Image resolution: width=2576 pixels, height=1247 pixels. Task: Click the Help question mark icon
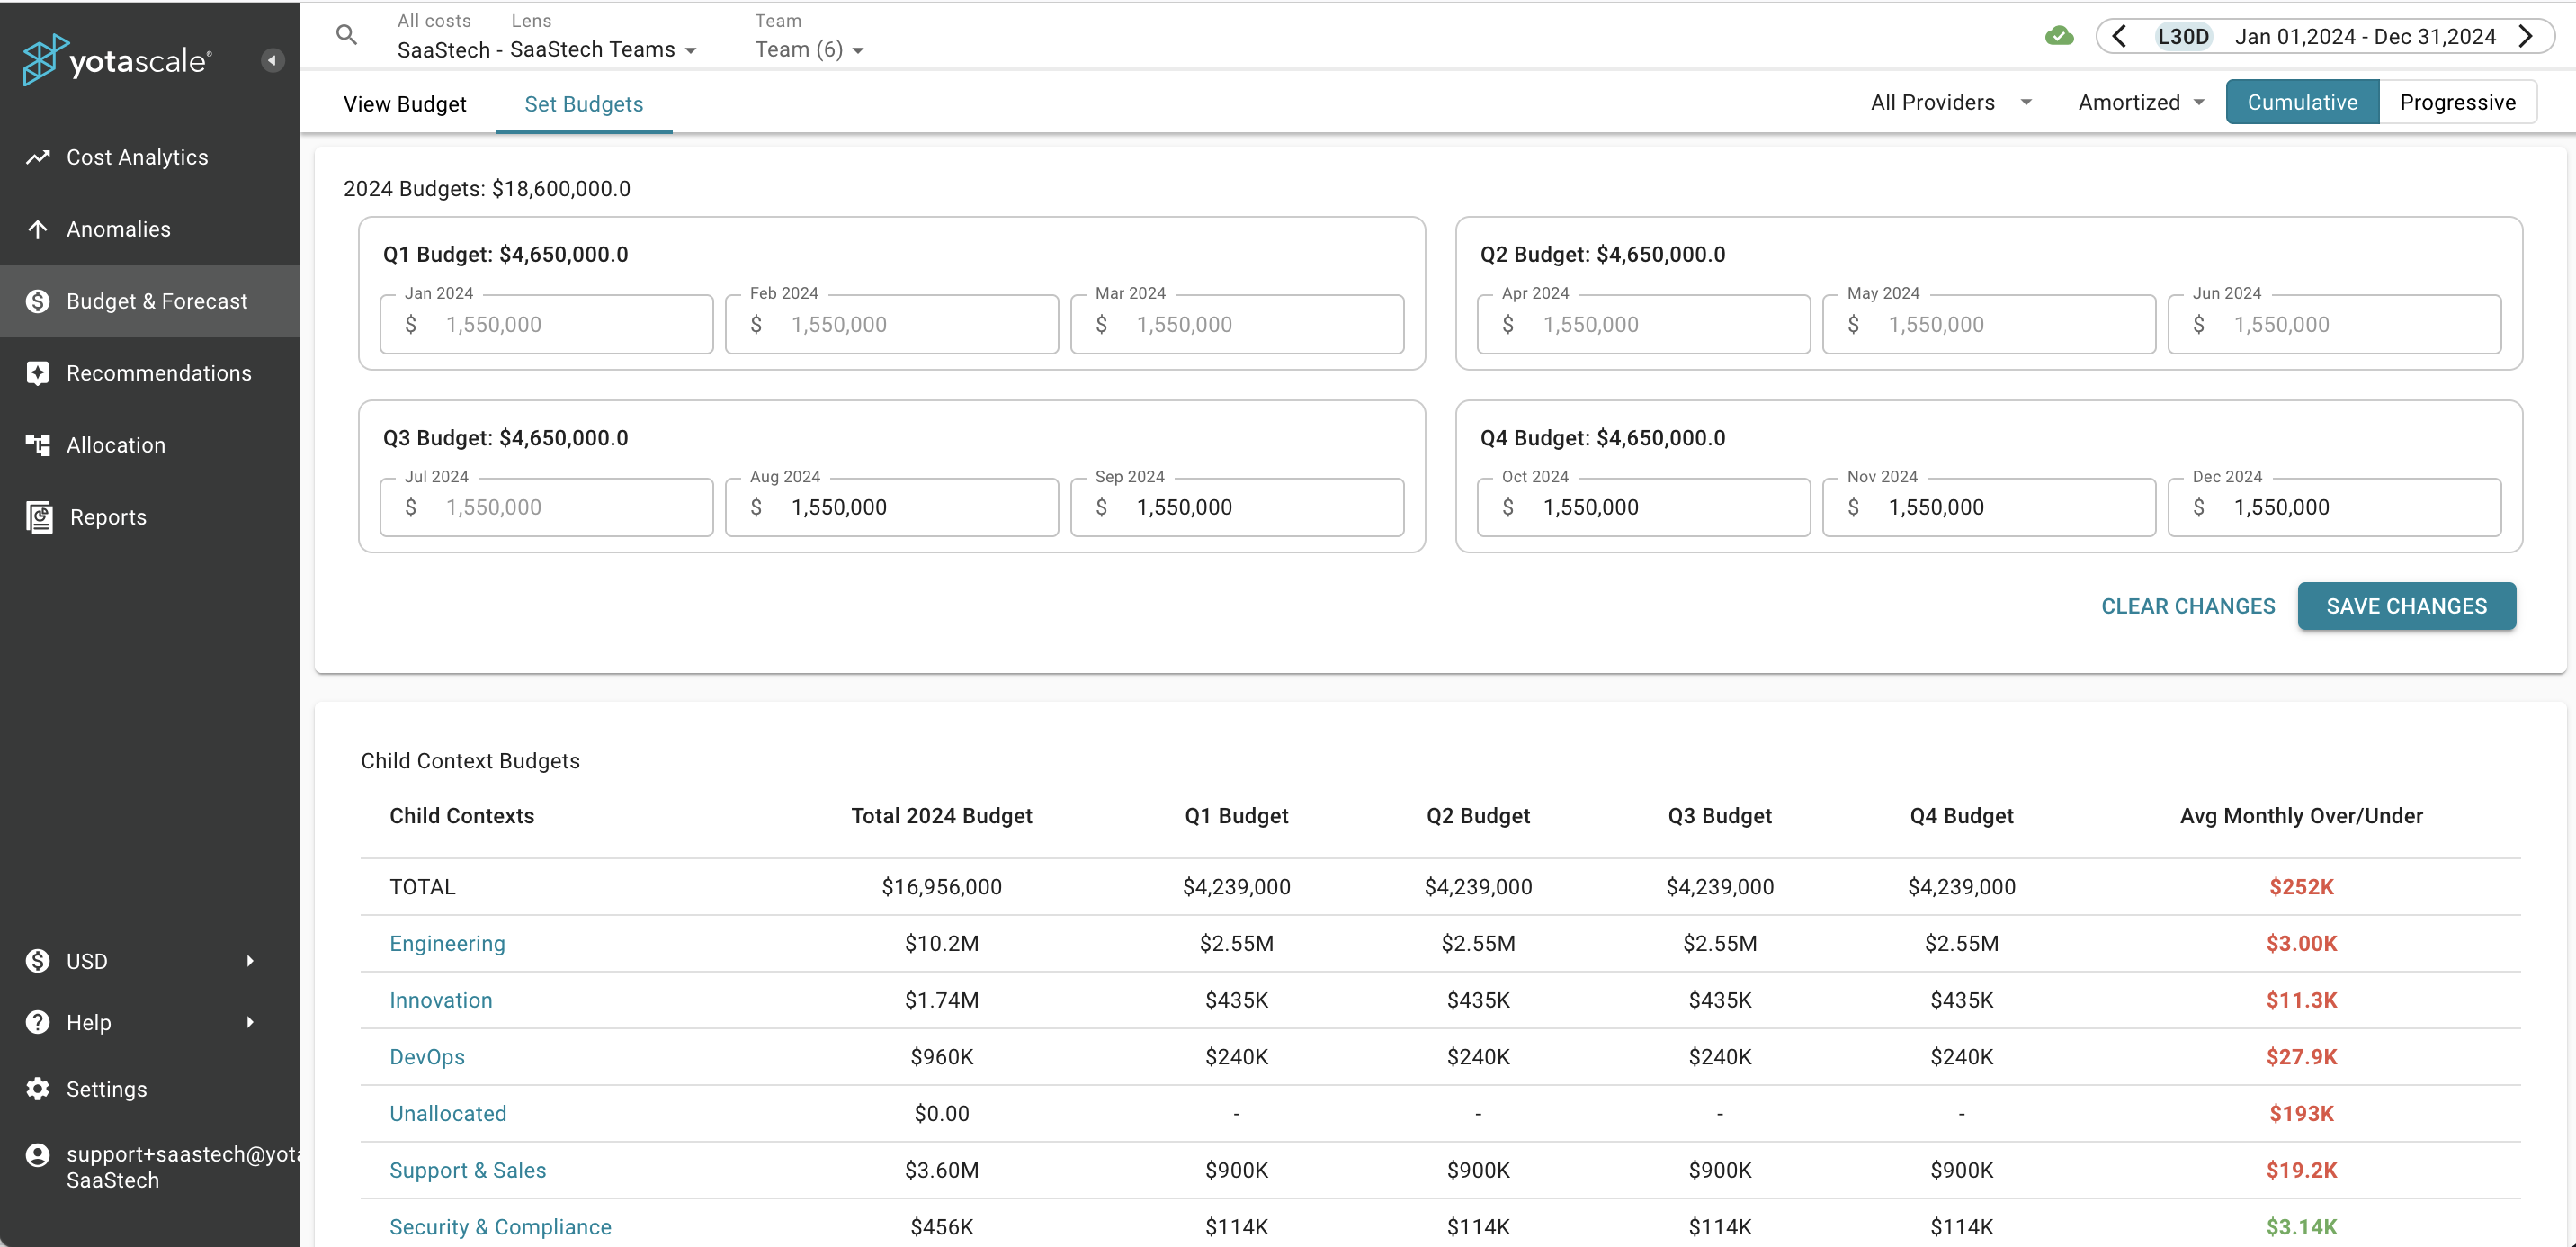[x=38, y=1022]
